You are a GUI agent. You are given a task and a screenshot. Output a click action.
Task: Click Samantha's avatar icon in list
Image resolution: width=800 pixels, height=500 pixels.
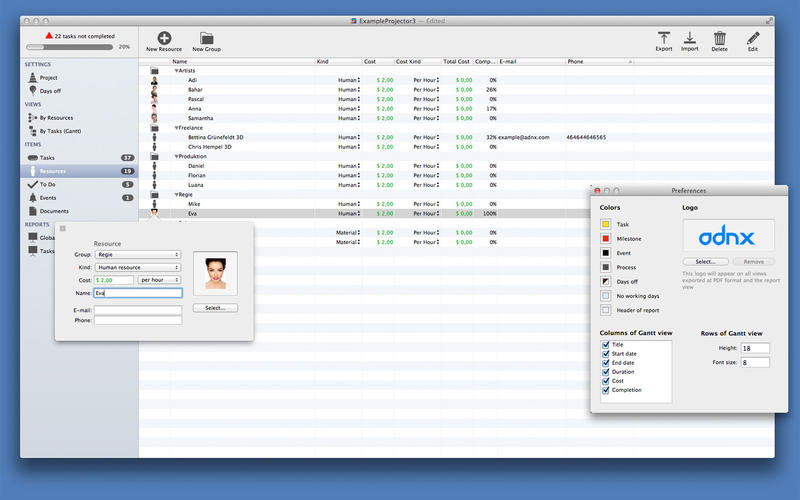pos(154,118)
